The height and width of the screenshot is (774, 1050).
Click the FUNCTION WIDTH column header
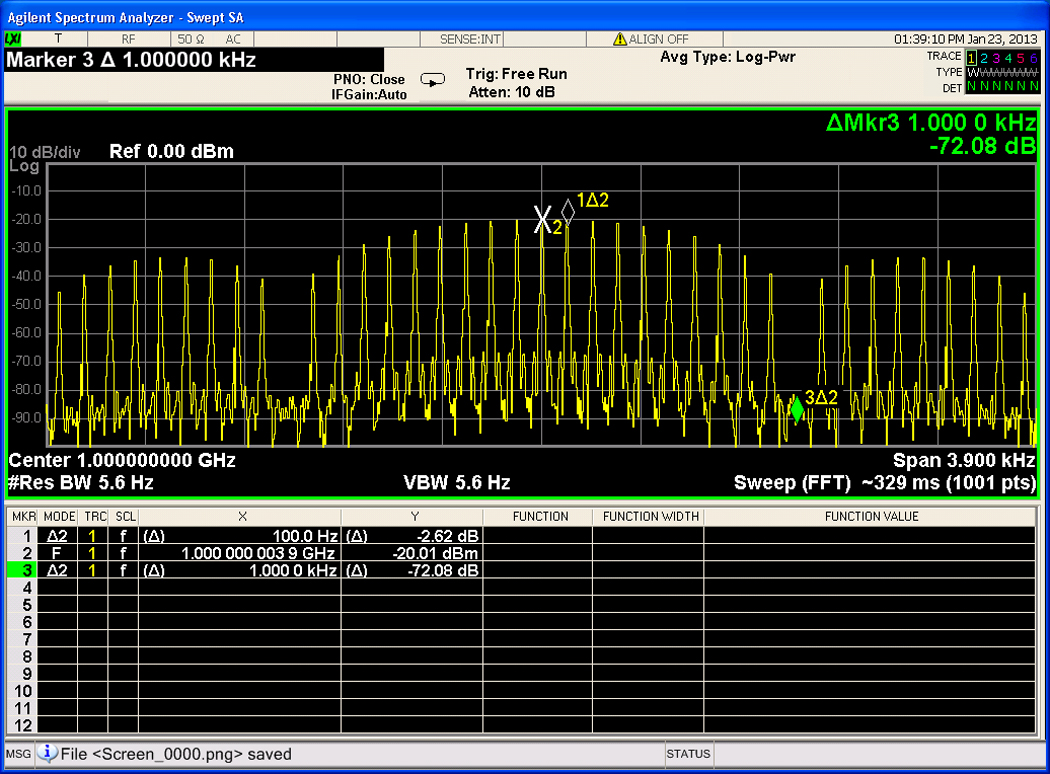pos(650,517)
